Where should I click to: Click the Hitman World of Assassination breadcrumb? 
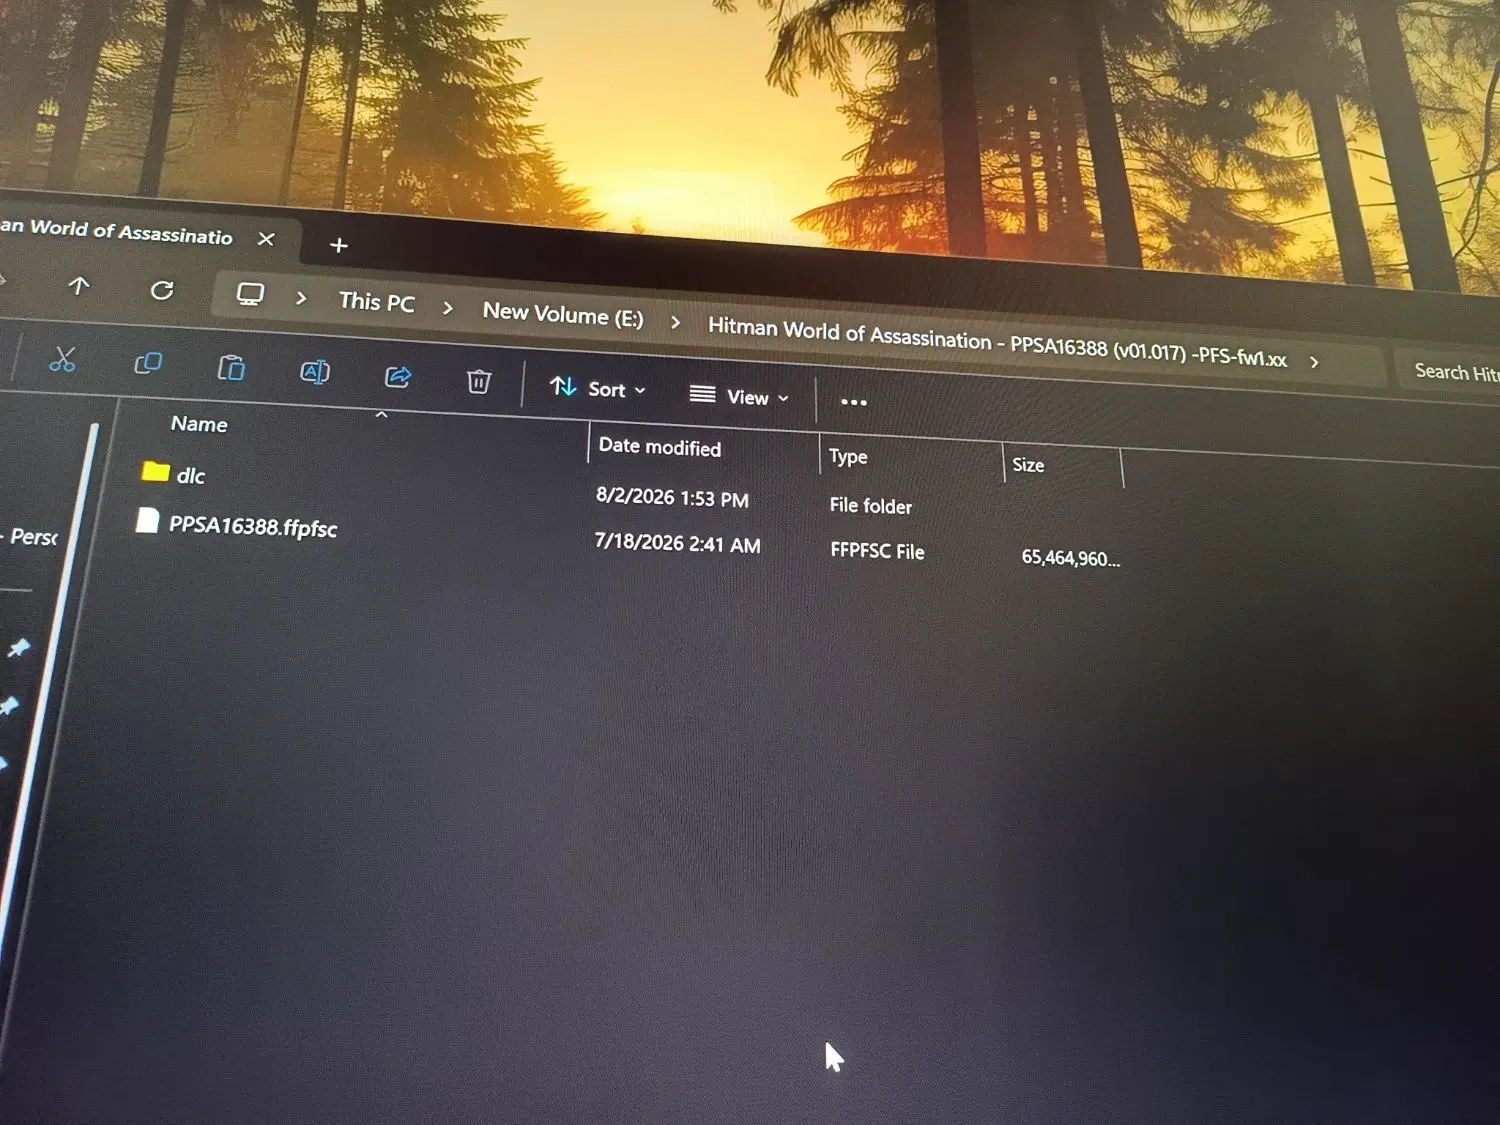click(997, 343)
